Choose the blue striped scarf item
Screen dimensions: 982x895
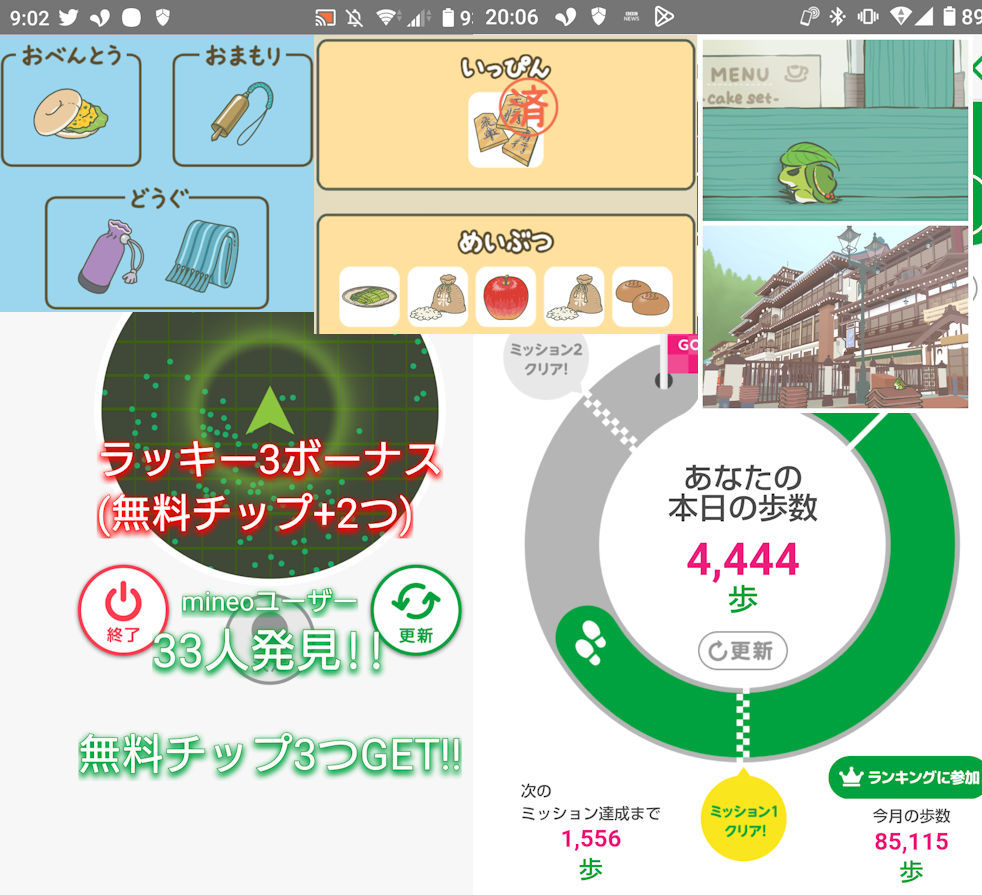point(202,254)
